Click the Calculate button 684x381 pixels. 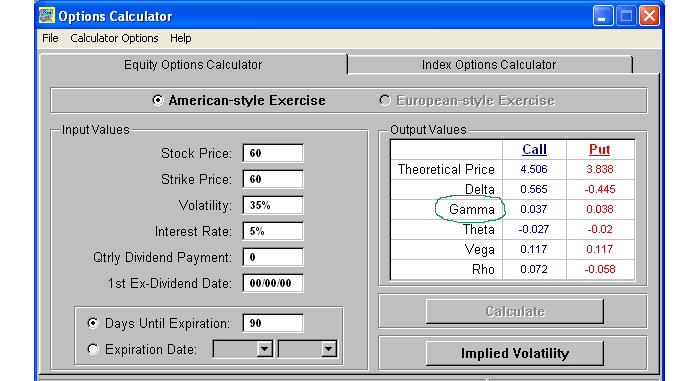click(x=515, y=312)
